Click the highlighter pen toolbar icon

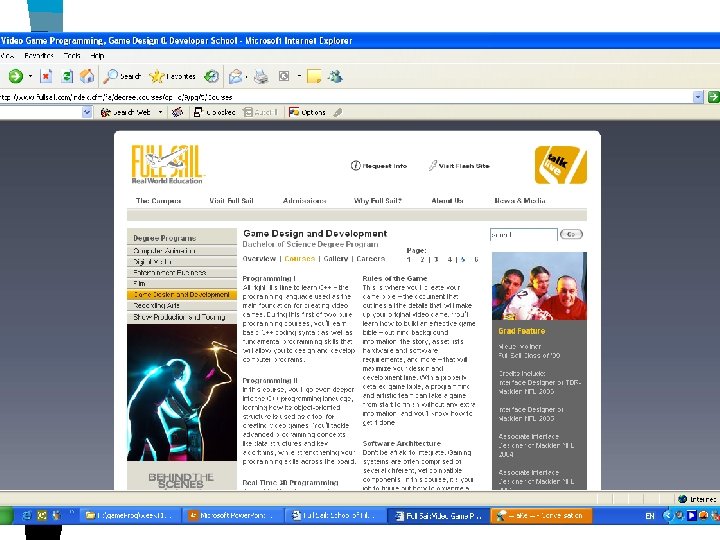(x=338, y=112)
